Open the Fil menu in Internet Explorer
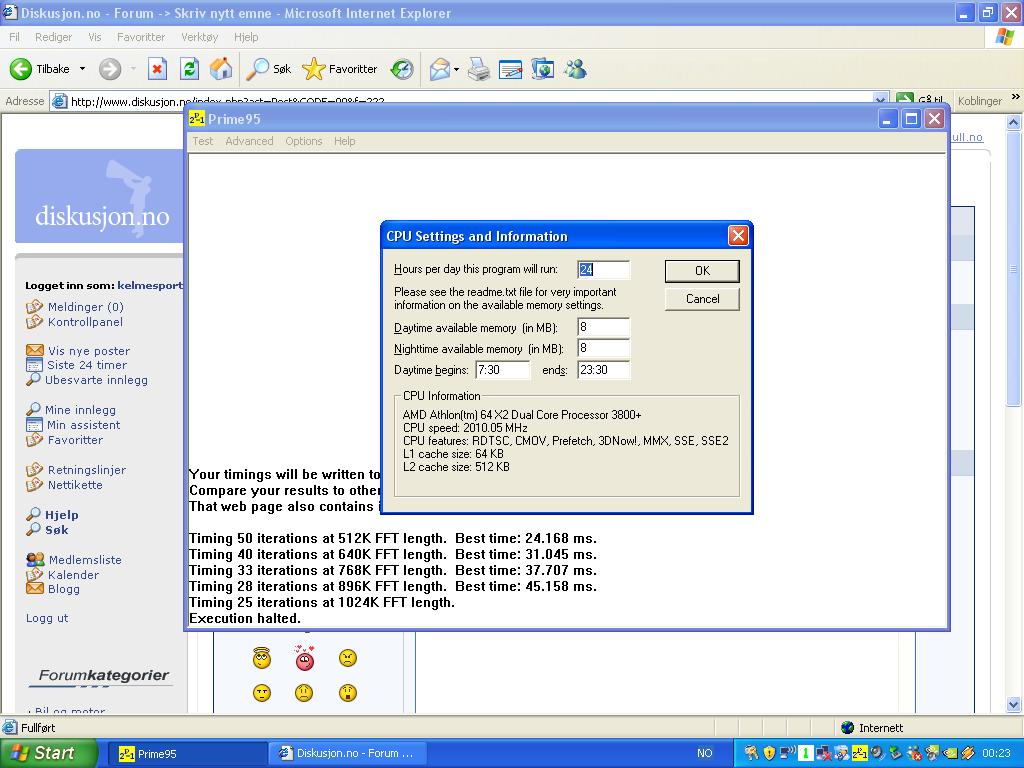Viewport: 1024px width, 768px height. click(14, 37)
